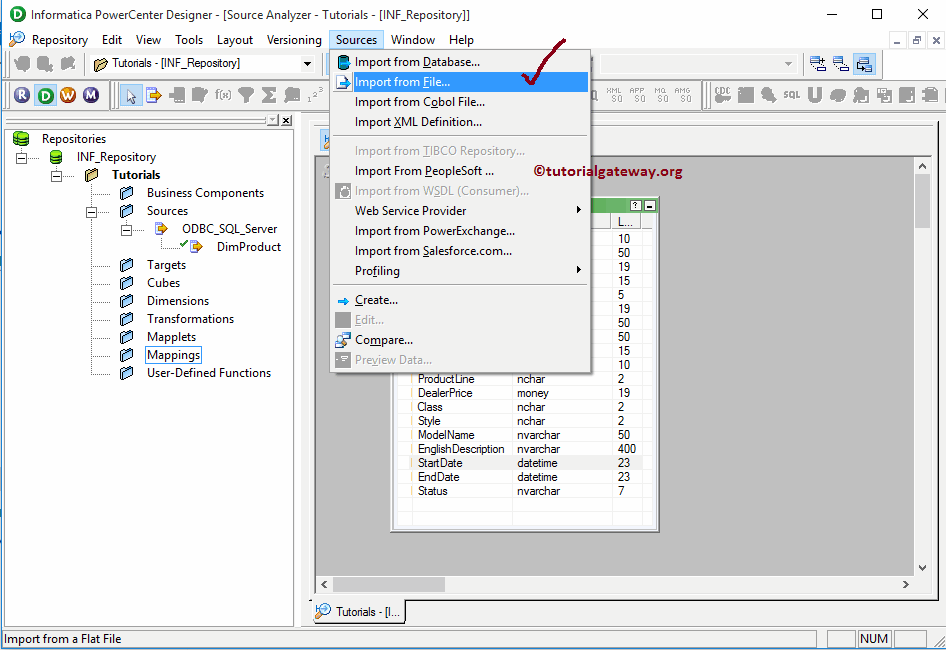The height and width of the screenshot is (650, 946).
Task: Open the Window menu
Action: click(x=413, y=40)
